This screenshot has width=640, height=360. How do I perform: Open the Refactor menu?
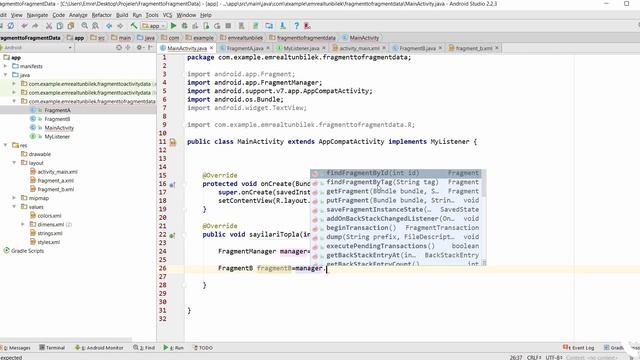pos(101,15)
